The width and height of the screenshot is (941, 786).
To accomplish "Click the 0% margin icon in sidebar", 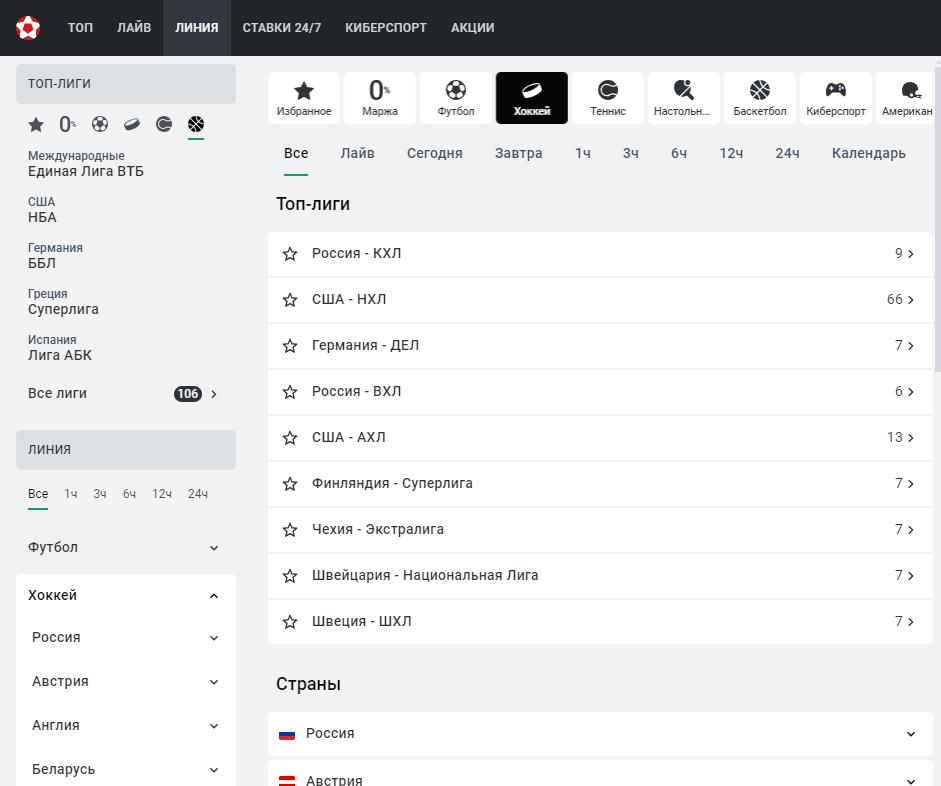I will [x=68, y=125].
